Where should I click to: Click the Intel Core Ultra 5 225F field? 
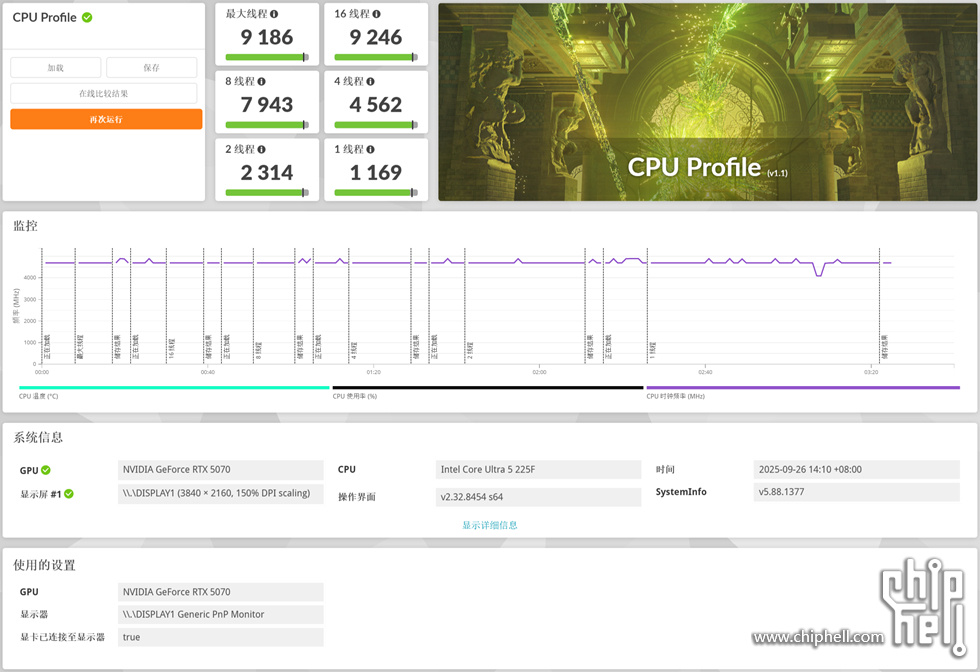tap(538, 469)
